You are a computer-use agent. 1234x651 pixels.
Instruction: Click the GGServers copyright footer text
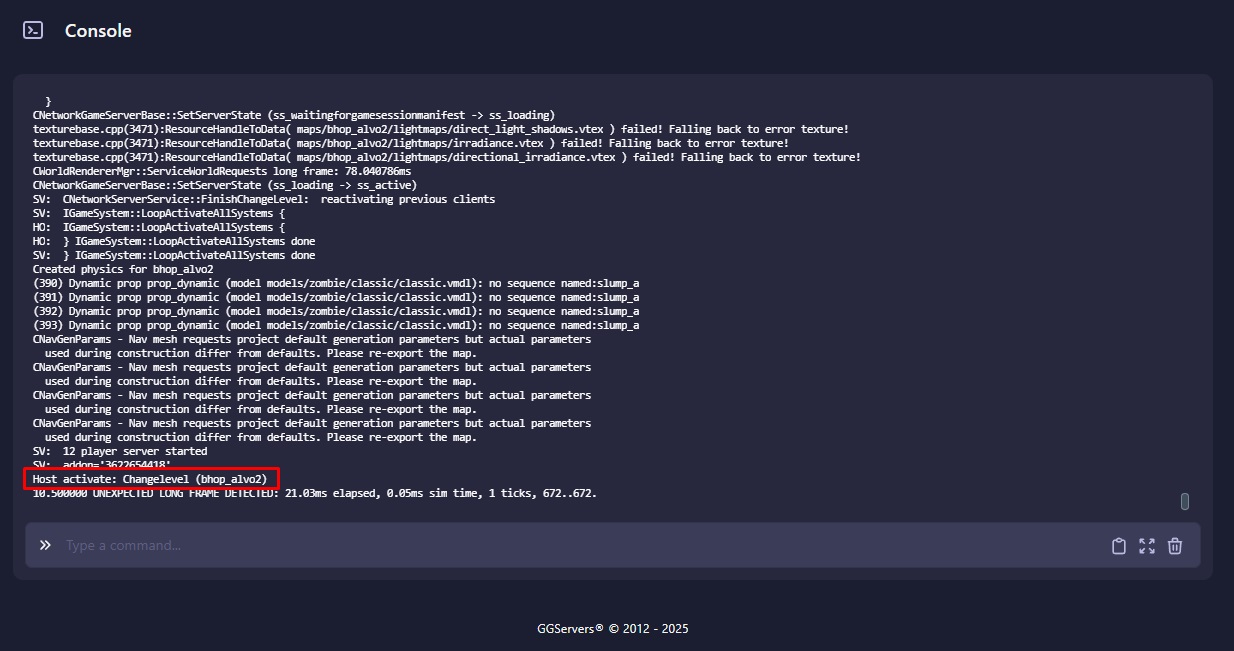tap(613, 629)
